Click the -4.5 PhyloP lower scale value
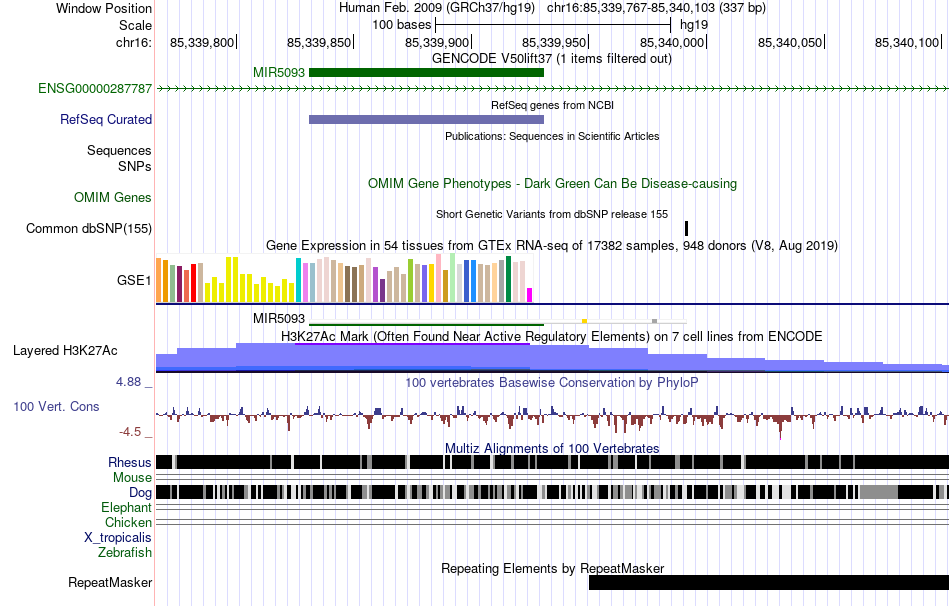This screenshot has width=950, height=606. tap(130, 431)
